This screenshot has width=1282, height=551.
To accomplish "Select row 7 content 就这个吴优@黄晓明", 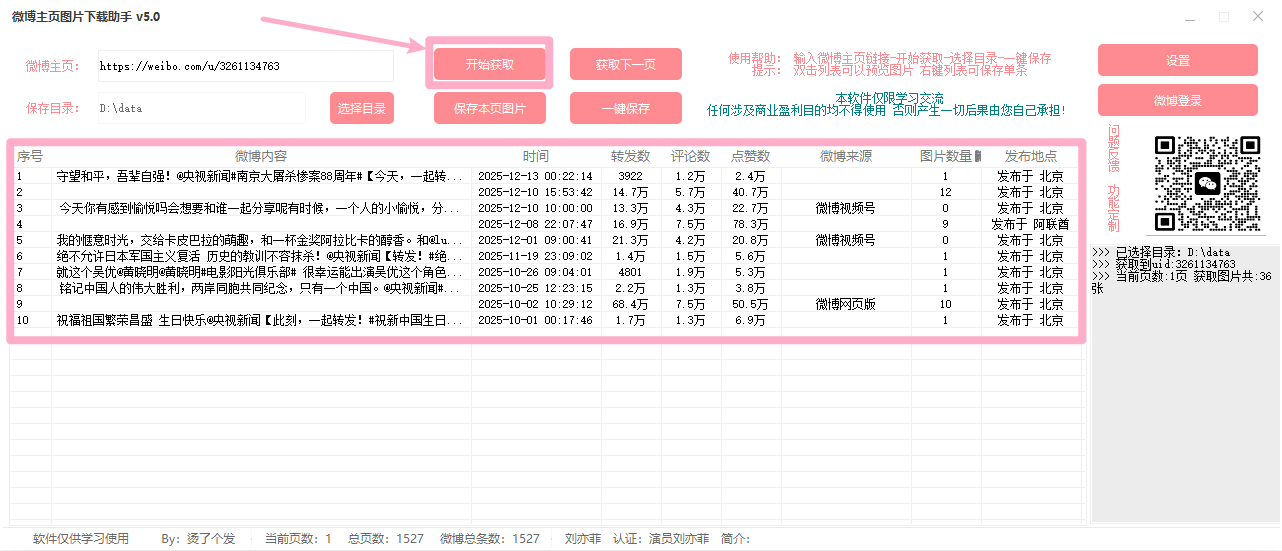I will 261,272.
